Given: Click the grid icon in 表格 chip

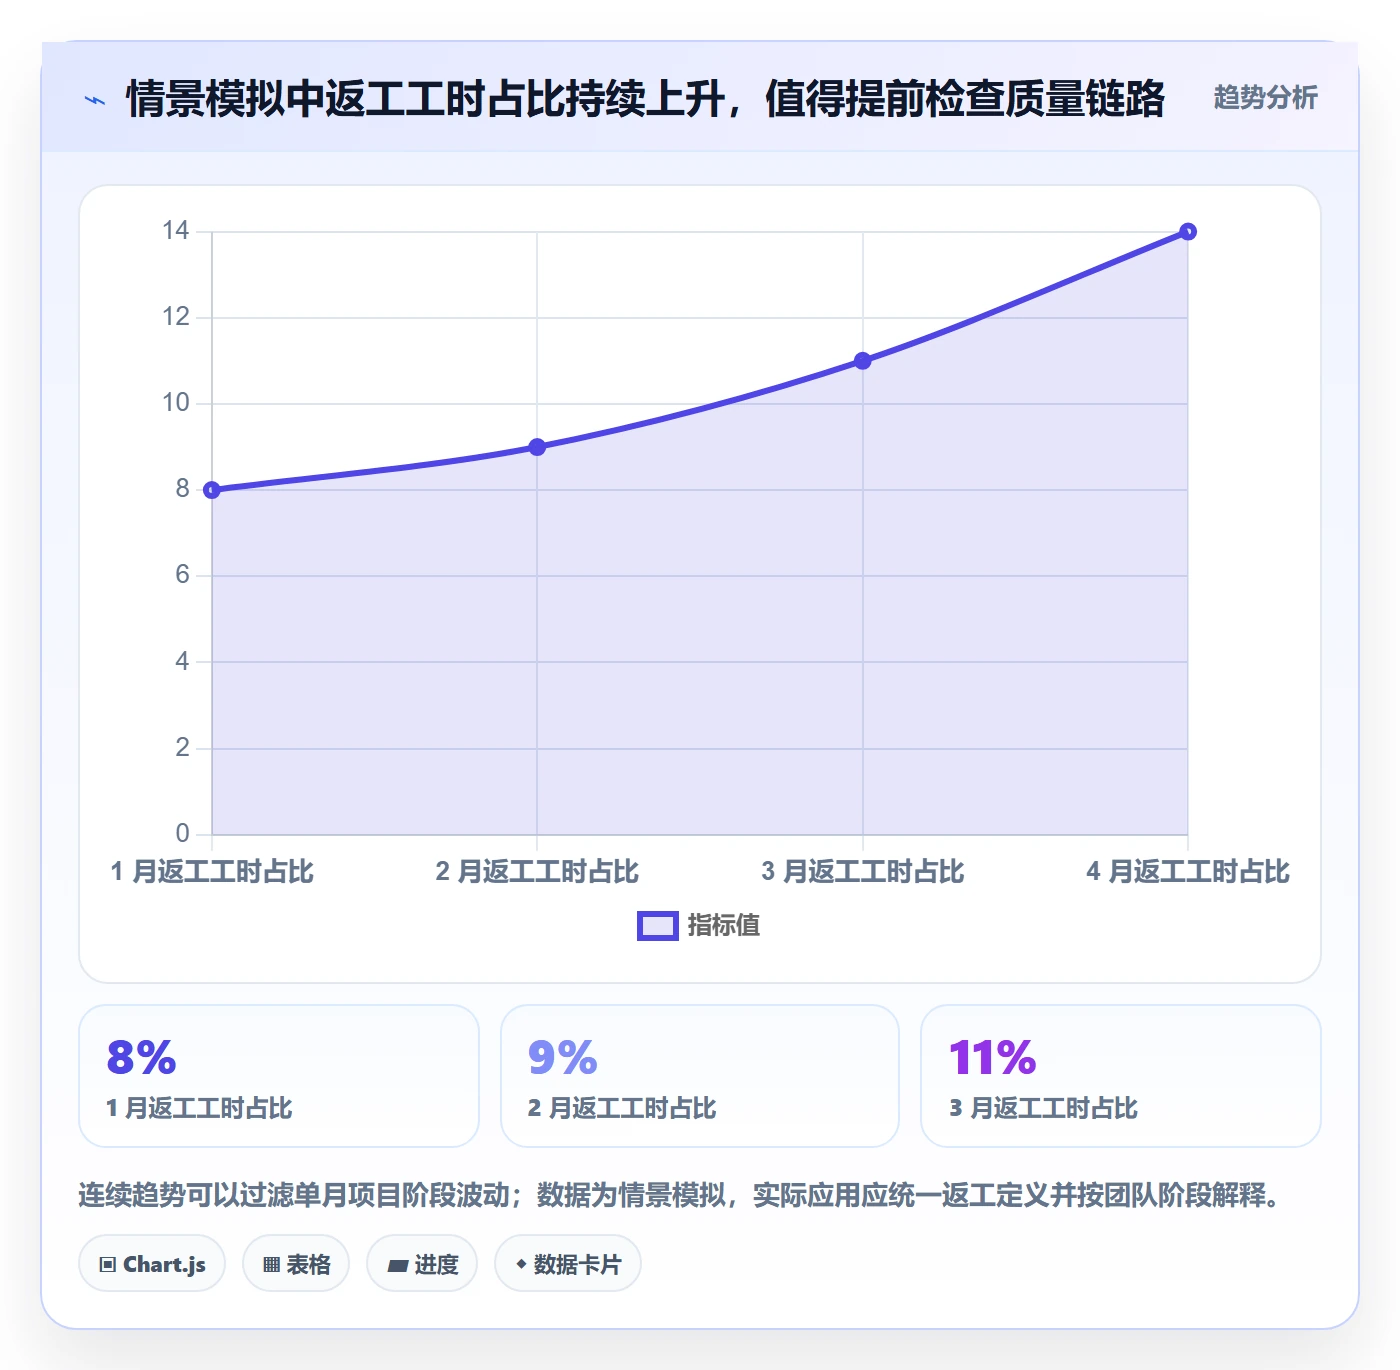Looking at the screenshot, I should coord(271,1265).
